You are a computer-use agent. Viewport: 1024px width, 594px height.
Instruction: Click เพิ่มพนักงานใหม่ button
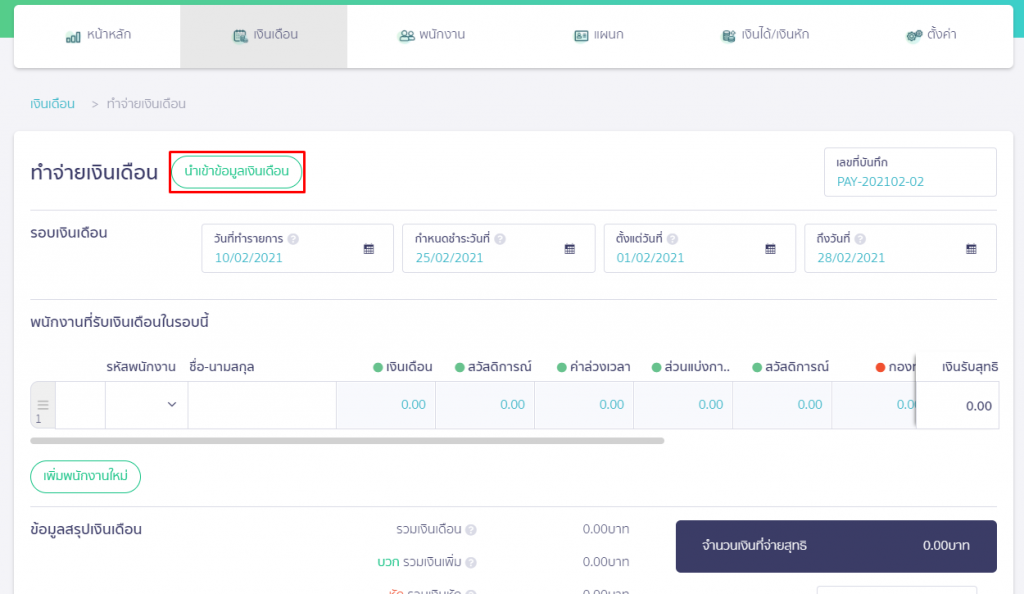pyautogui.click(x=86, y=476)
